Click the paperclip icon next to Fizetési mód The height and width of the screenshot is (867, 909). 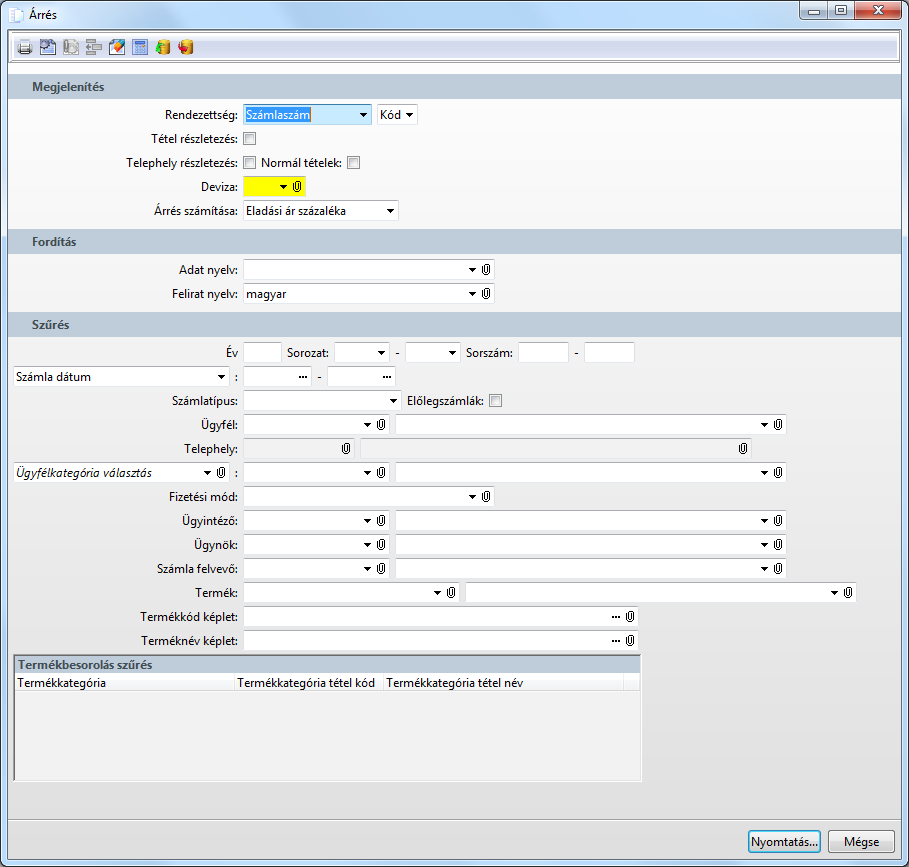click(485, 496)
